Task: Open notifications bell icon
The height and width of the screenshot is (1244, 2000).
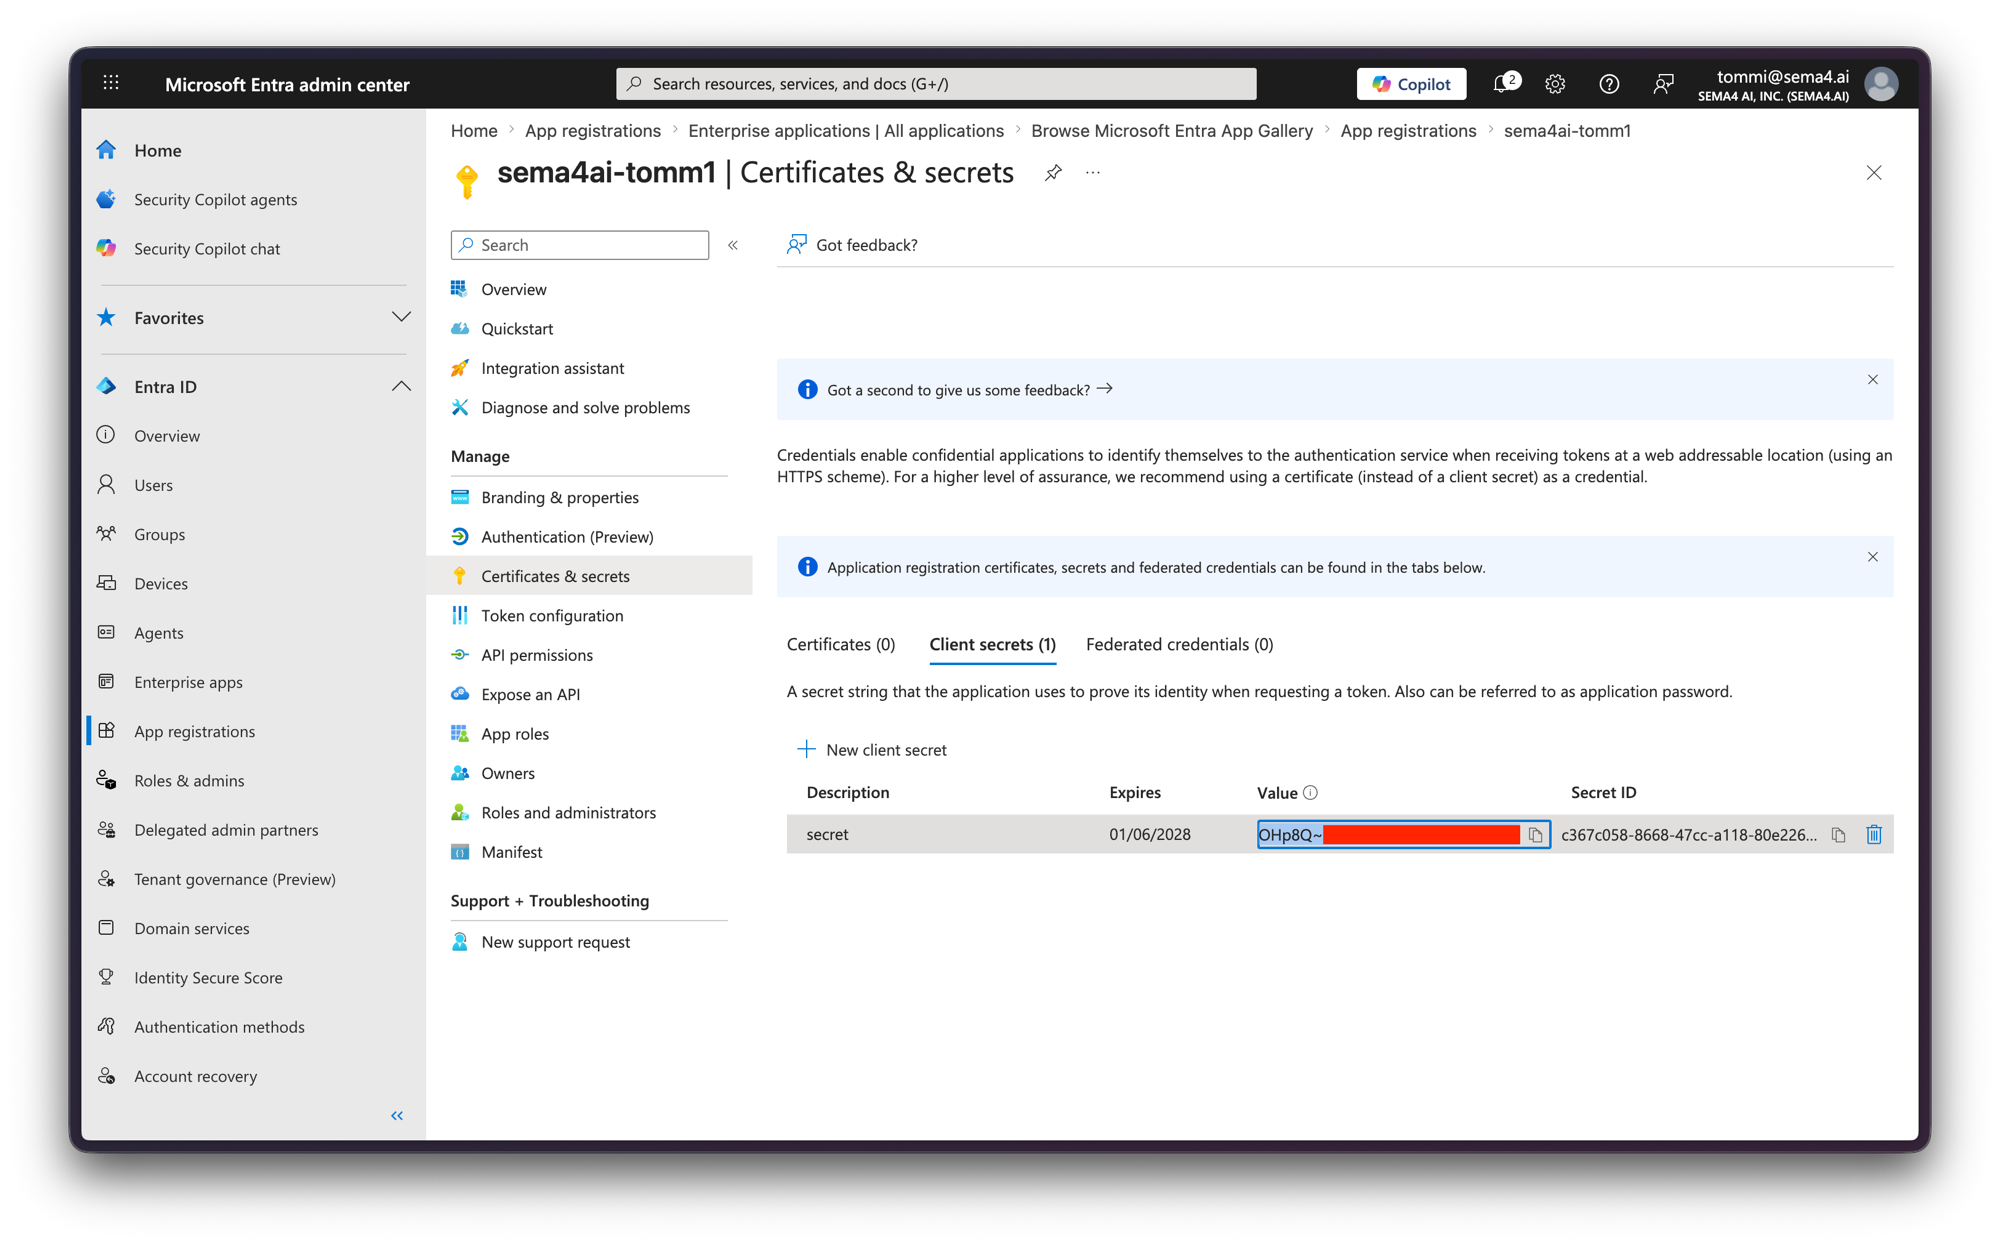Action: click(x=1504, y=83)
